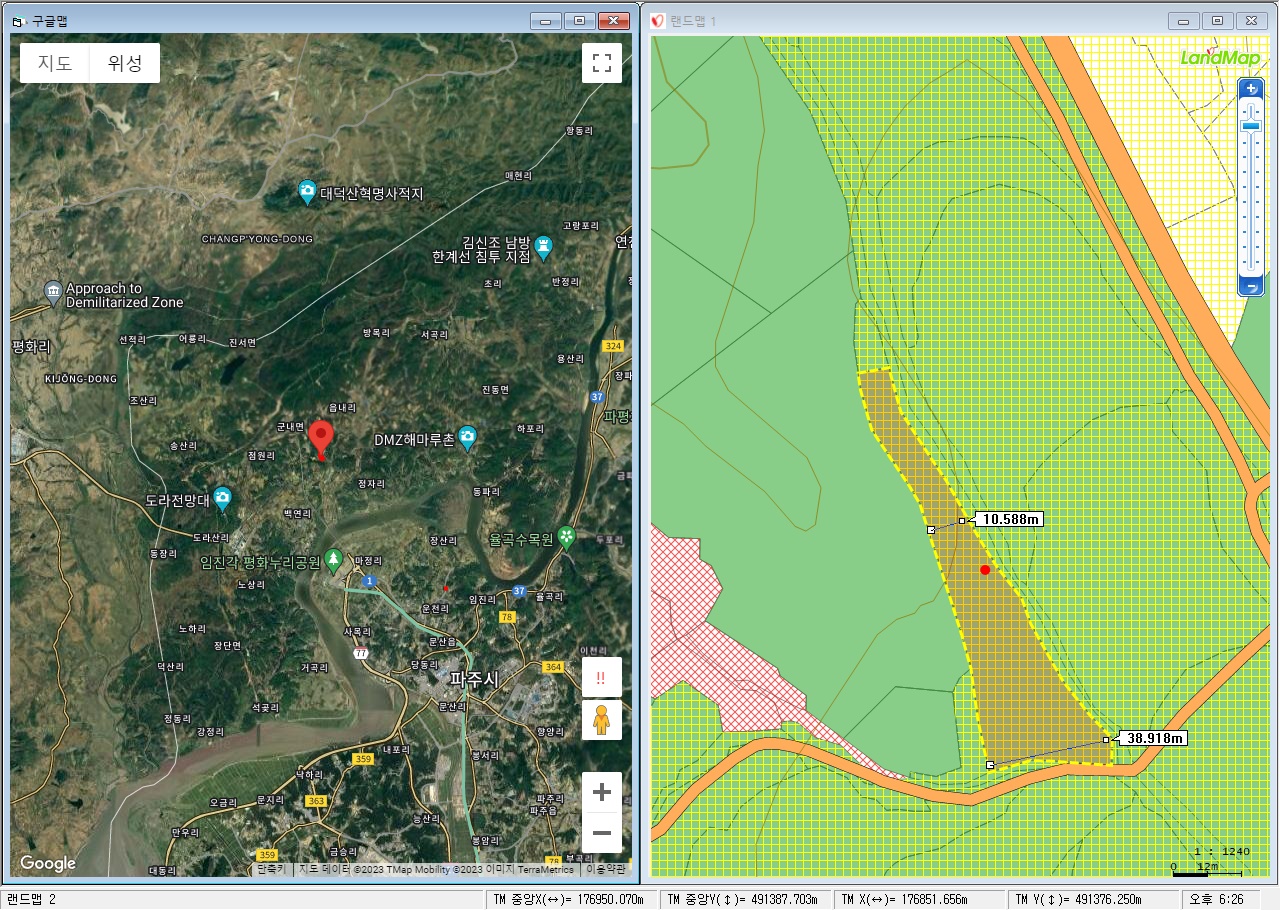The width and height of the screenshot is (1280, 910).
Task: Switch Google map to 지도 view
Action: click(x=55, y=63)
